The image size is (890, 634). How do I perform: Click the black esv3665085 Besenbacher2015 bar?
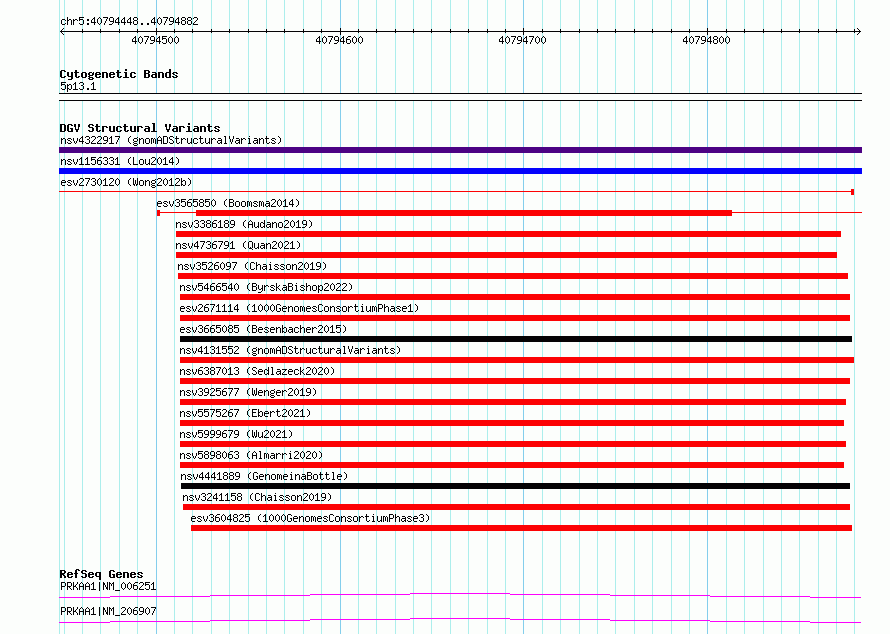click(x=516, y=339)
